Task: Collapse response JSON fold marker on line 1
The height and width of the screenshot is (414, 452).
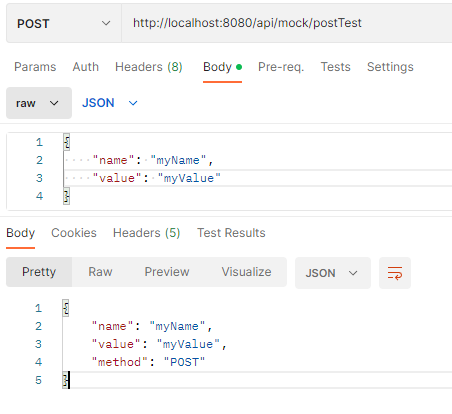Action: tap(66, 308)
